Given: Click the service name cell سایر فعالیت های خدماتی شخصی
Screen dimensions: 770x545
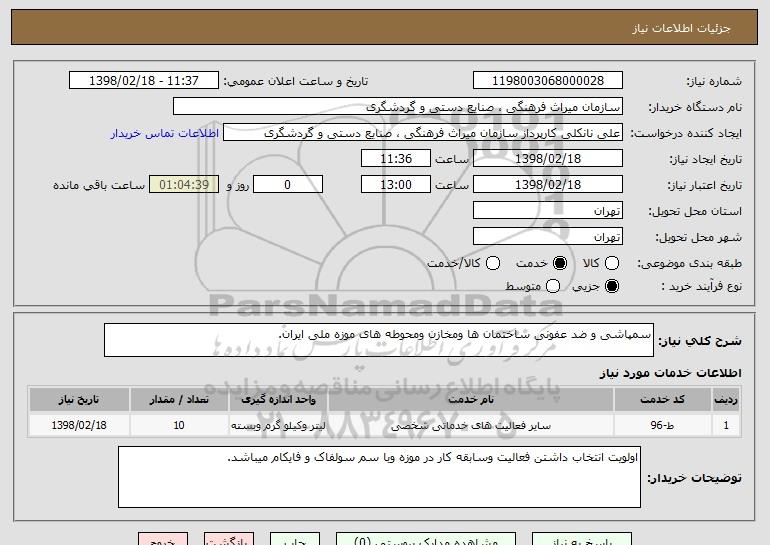Looking at the screenshot, I should click(x=471, y=425).
